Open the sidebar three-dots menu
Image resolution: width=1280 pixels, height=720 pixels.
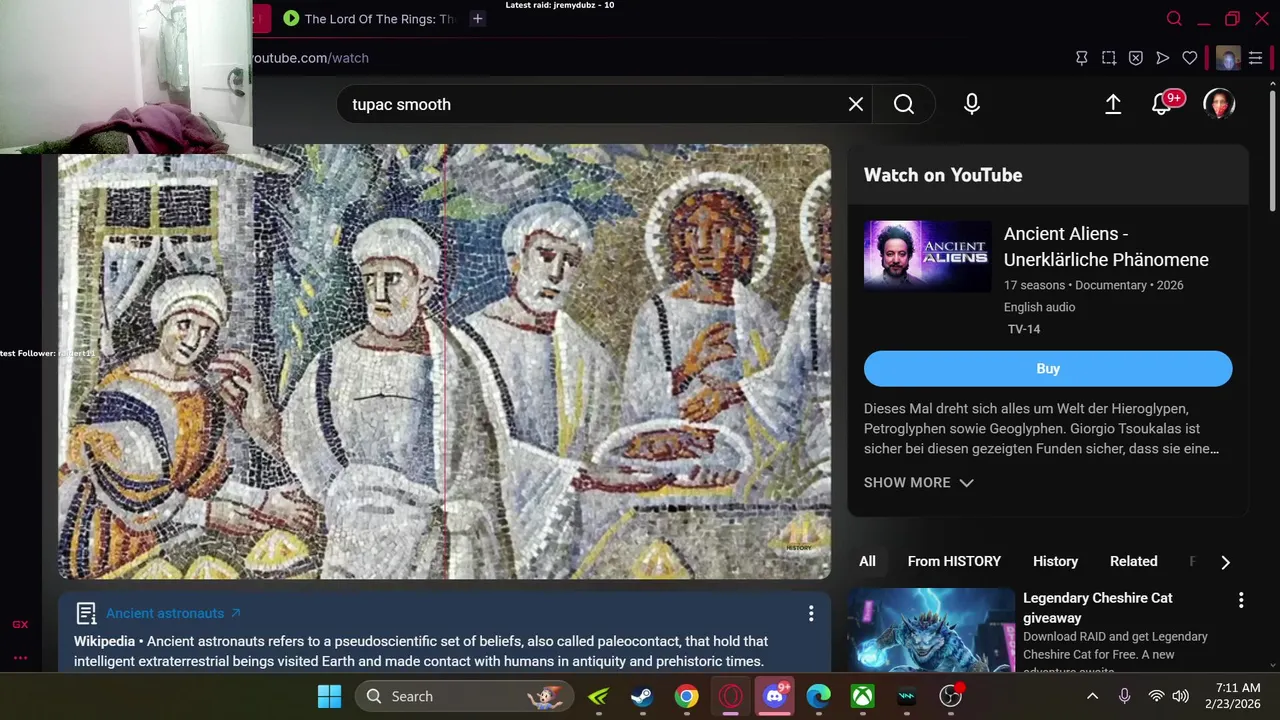20,657
